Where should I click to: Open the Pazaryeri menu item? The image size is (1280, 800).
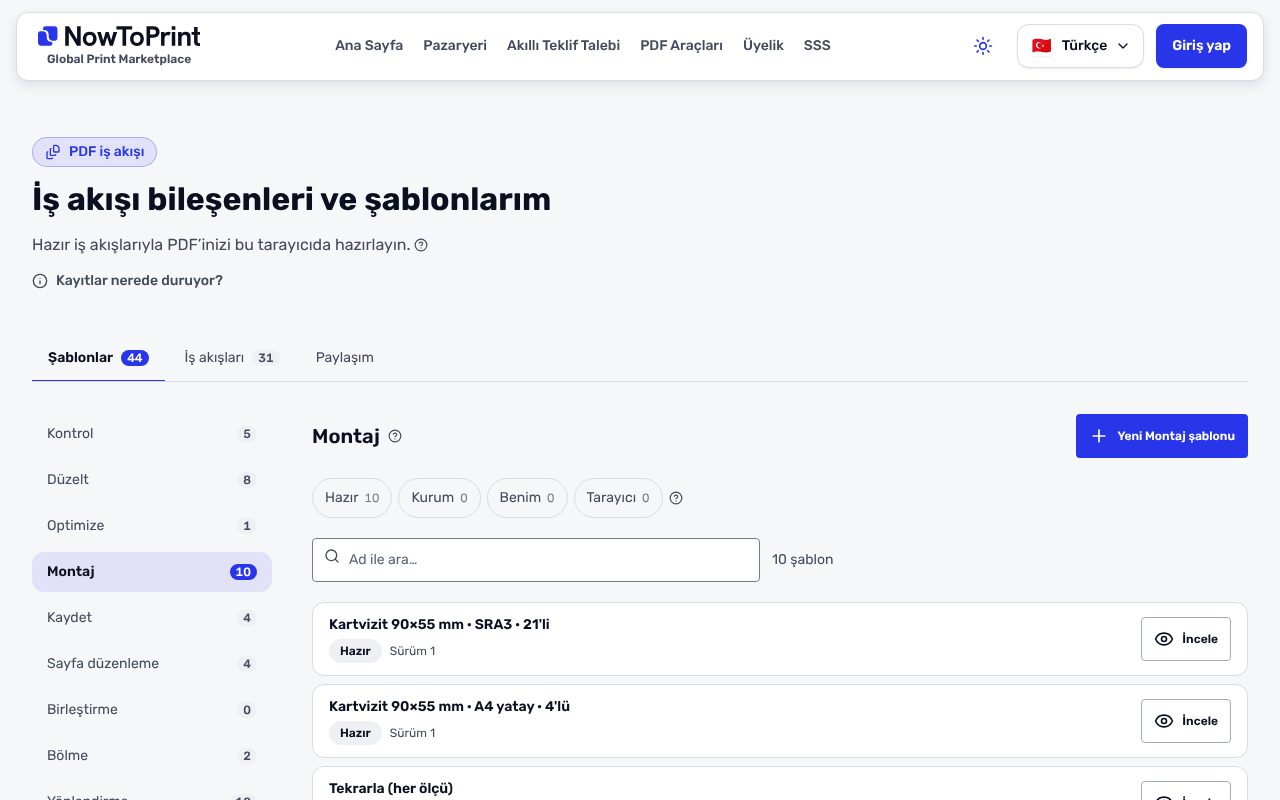(x=455, y=46)
